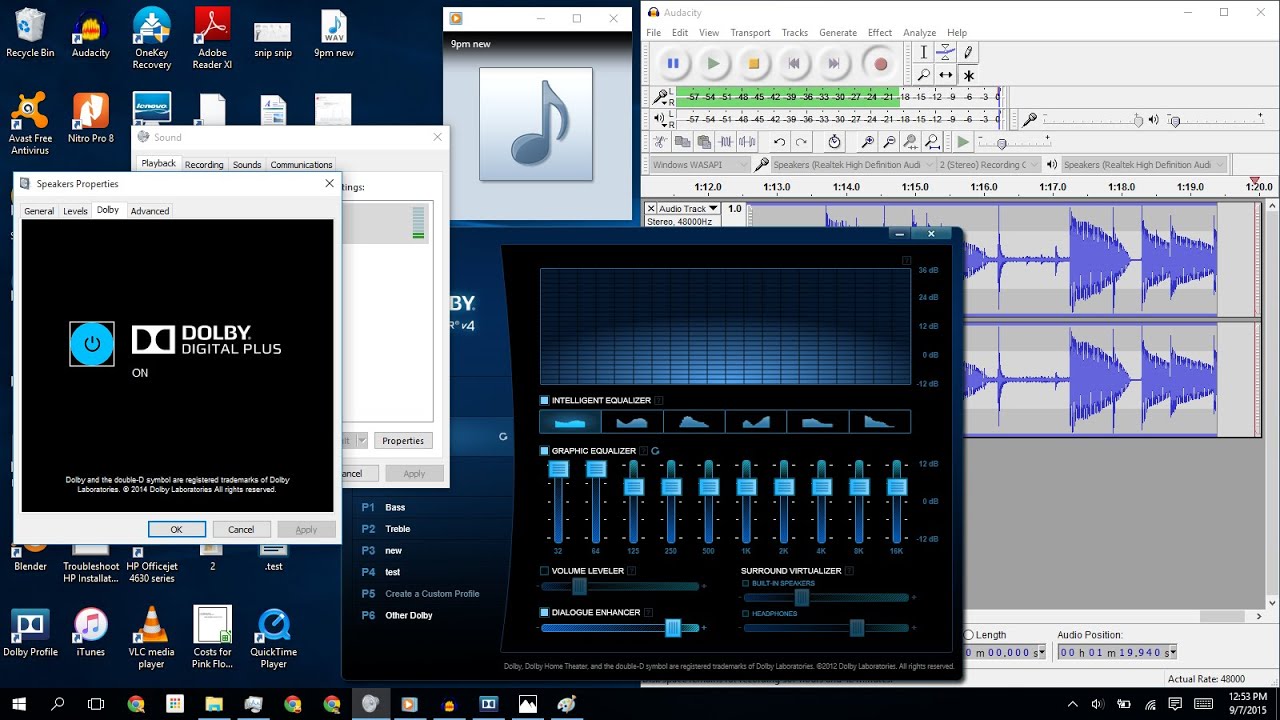This screenshot has height=720, width=1280.
Task: Click the Dialogue Enhancer slider handle
Action: point(673,628)
